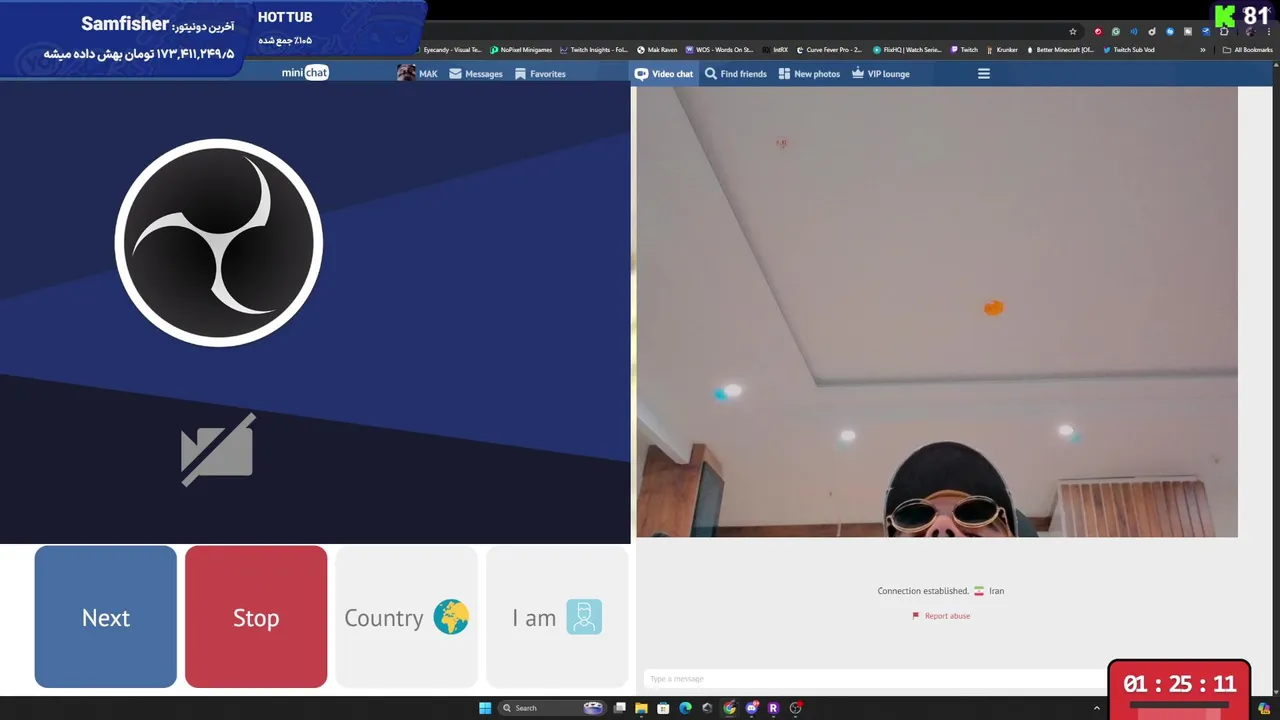
Task: Open Discord from the taskbar
Action: (751, 708)
